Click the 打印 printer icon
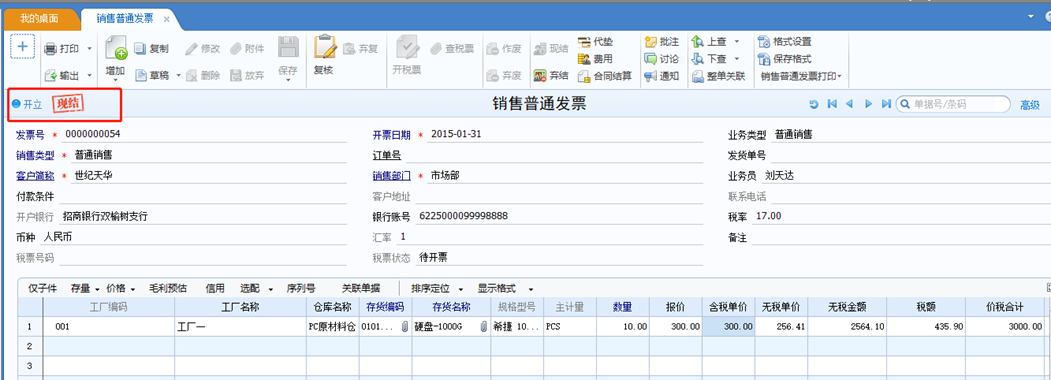 tap(51, 49)
